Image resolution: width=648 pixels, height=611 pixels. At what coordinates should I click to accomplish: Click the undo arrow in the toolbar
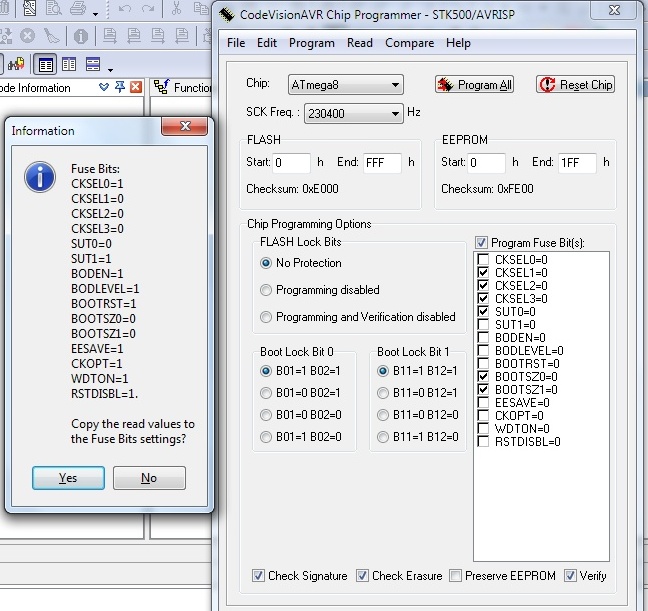(x=124, y=11)
